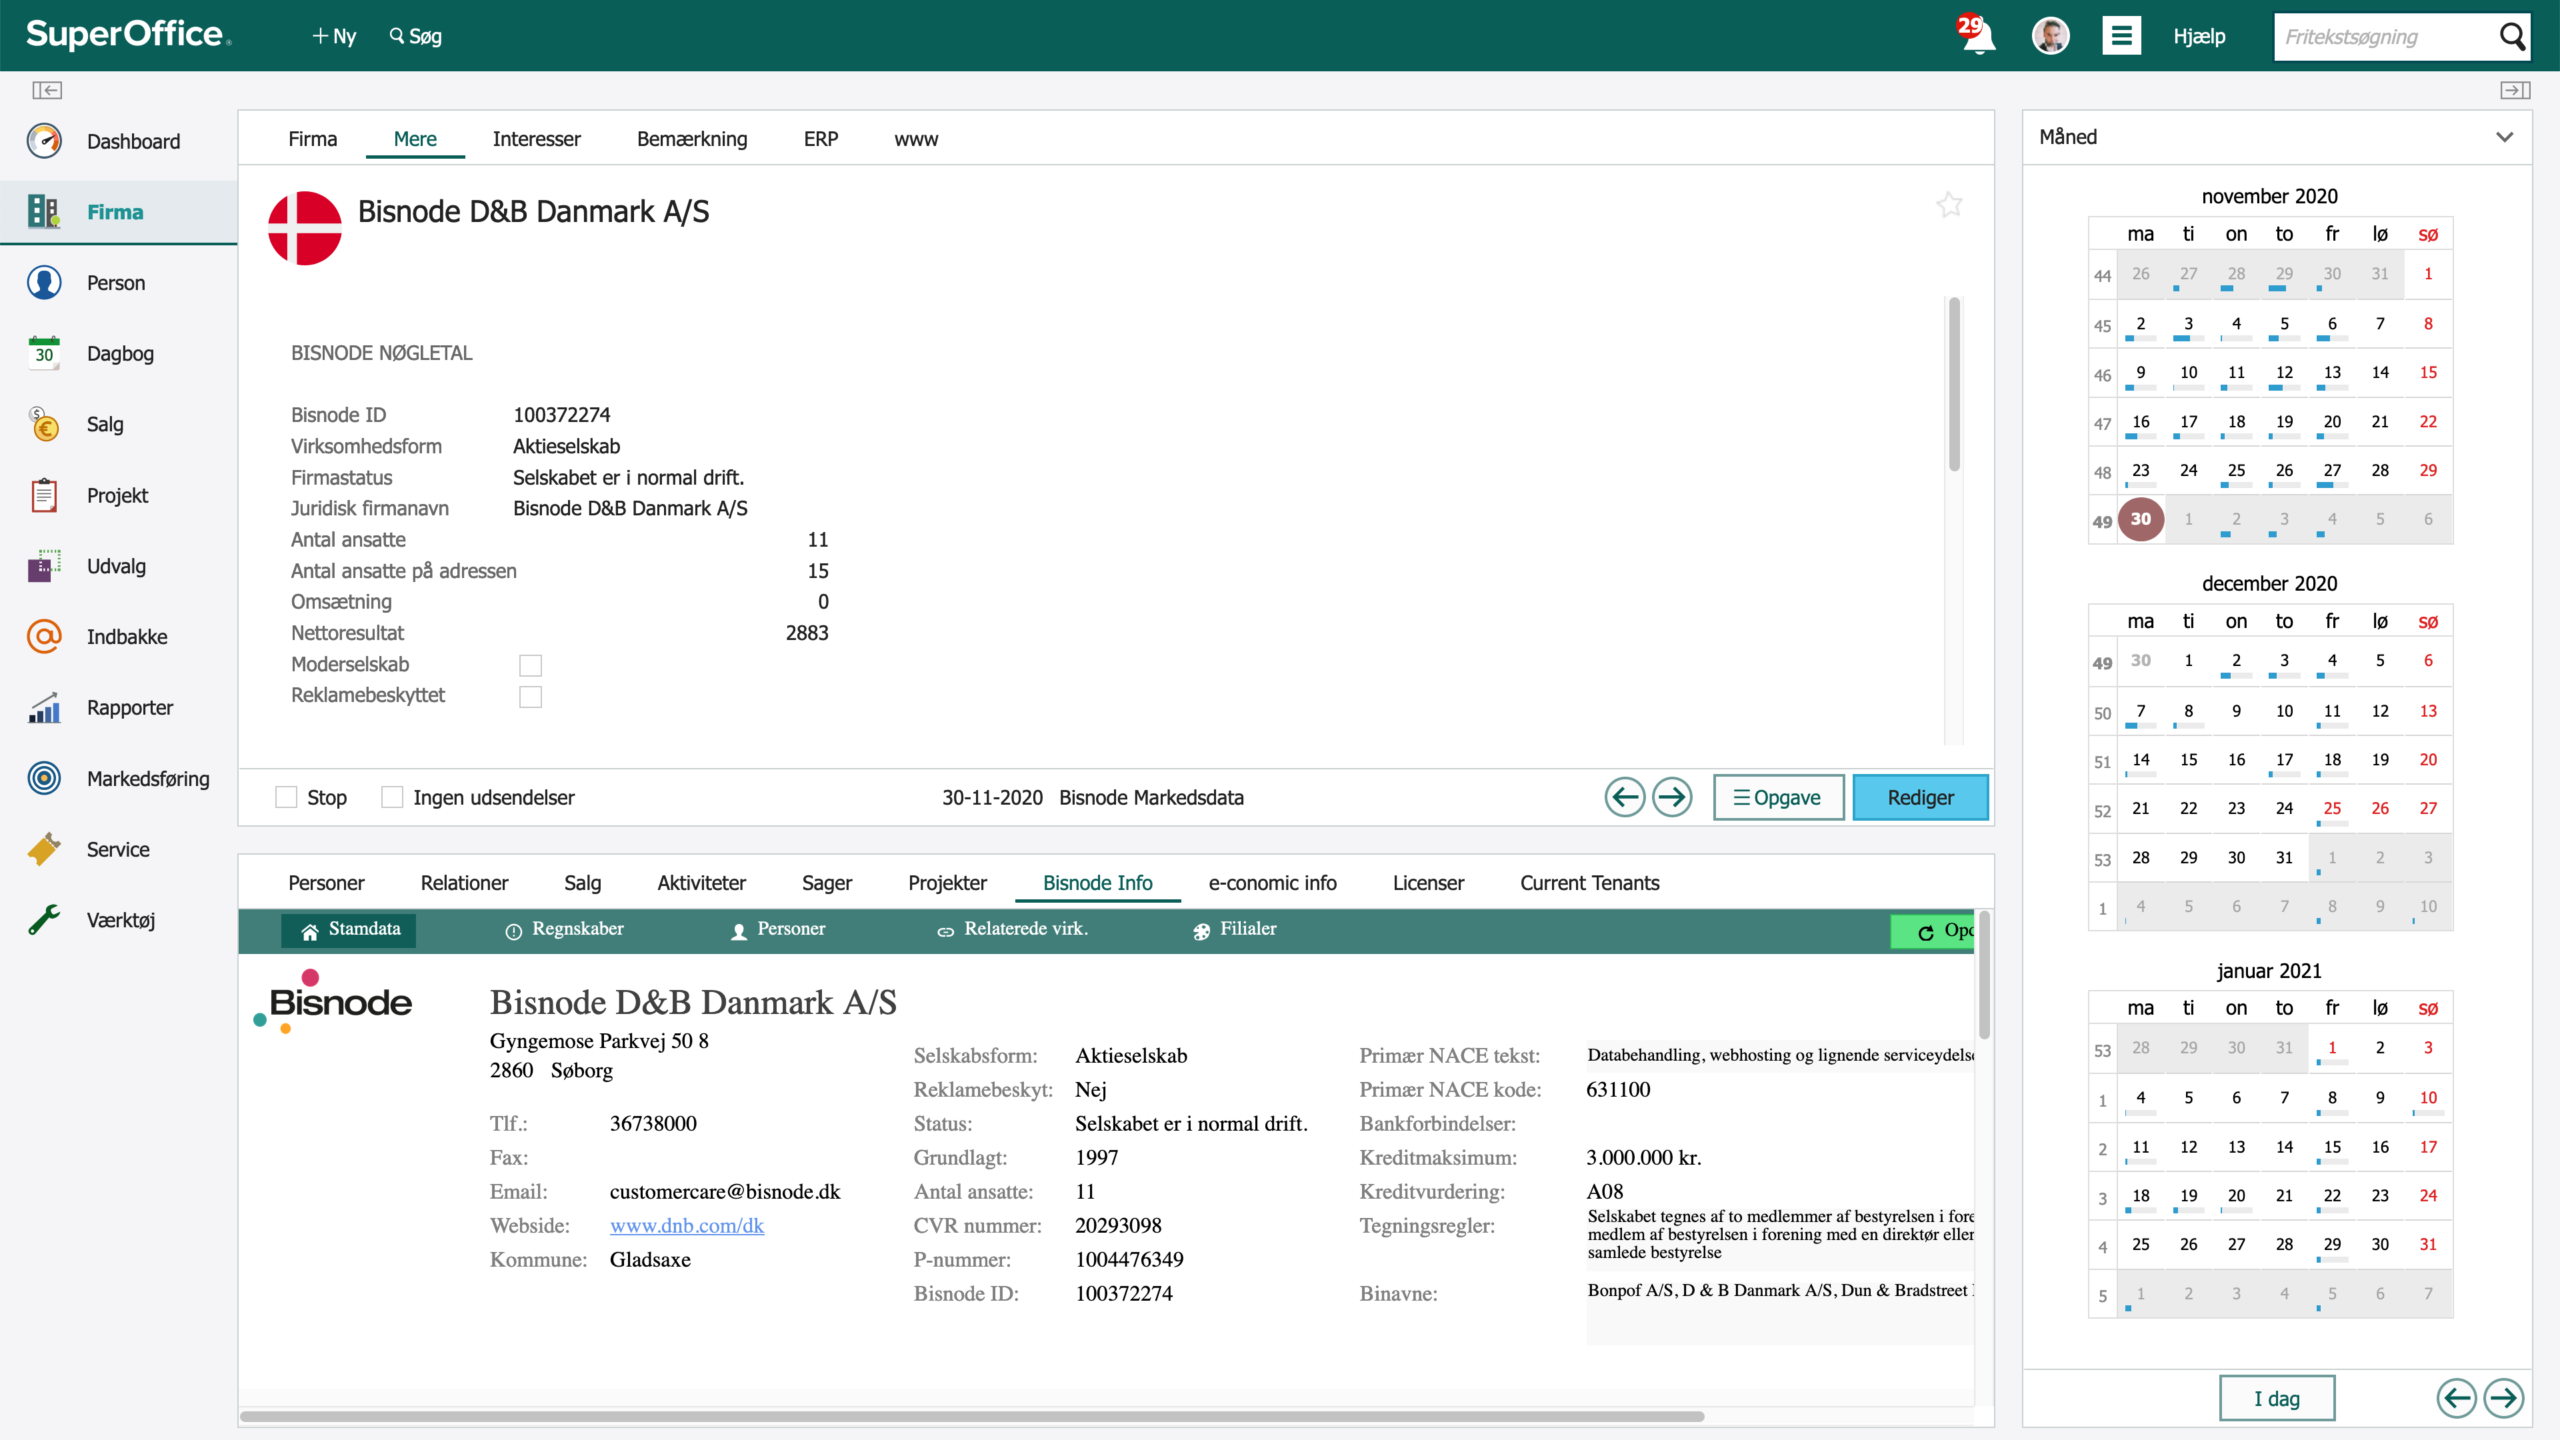The image size is (2560, 1440).
Task: Open the Dashboard navigator icon
Action: click(x=44, y=141)
